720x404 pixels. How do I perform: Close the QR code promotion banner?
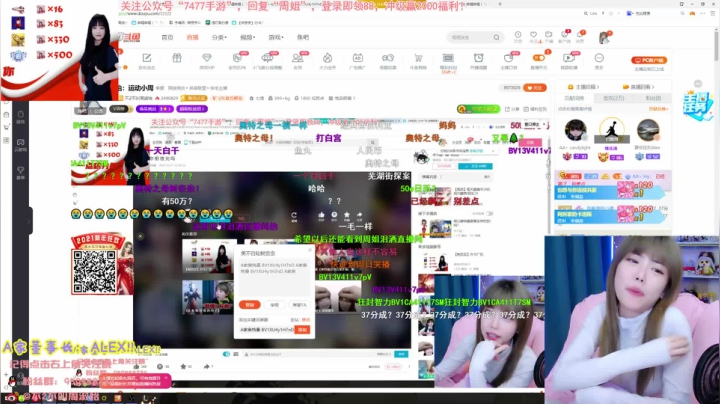(x=140, y=236)
